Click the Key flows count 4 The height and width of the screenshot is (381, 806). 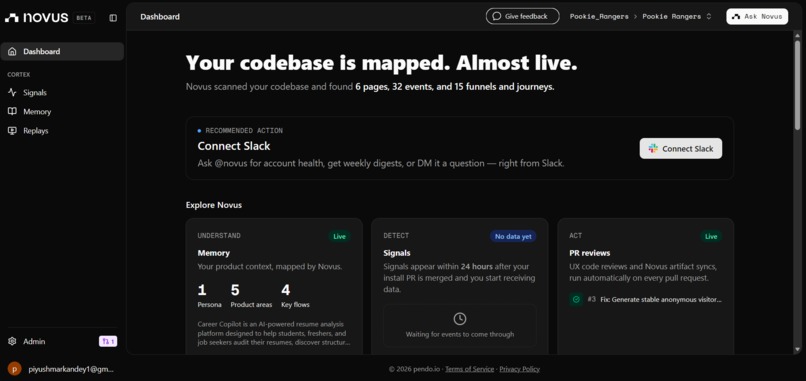click(286, 291)
